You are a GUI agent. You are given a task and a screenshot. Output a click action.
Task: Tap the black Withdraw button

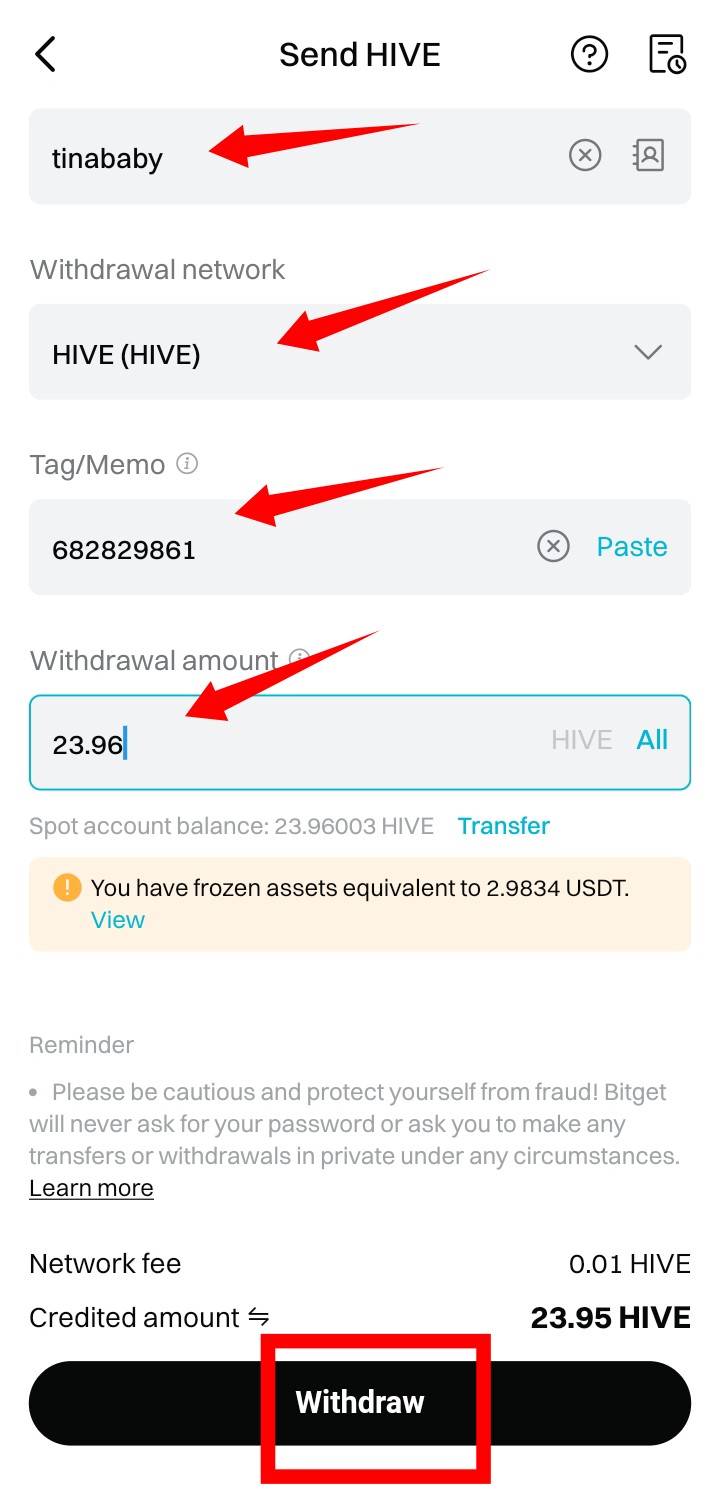(x=360, y=1403)
